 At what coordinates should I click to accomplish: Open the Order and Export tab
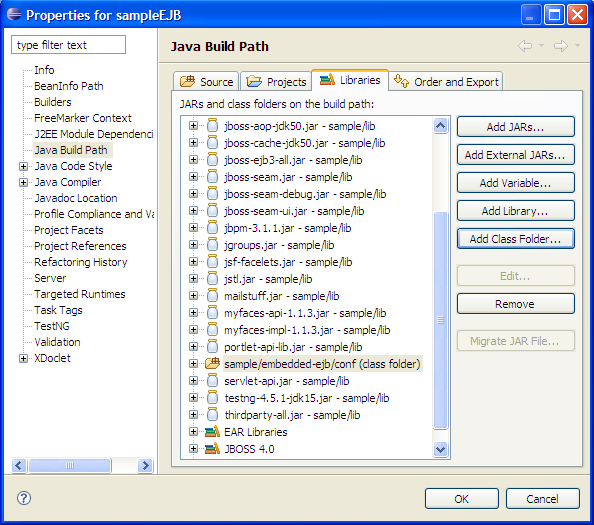(446, 81)
